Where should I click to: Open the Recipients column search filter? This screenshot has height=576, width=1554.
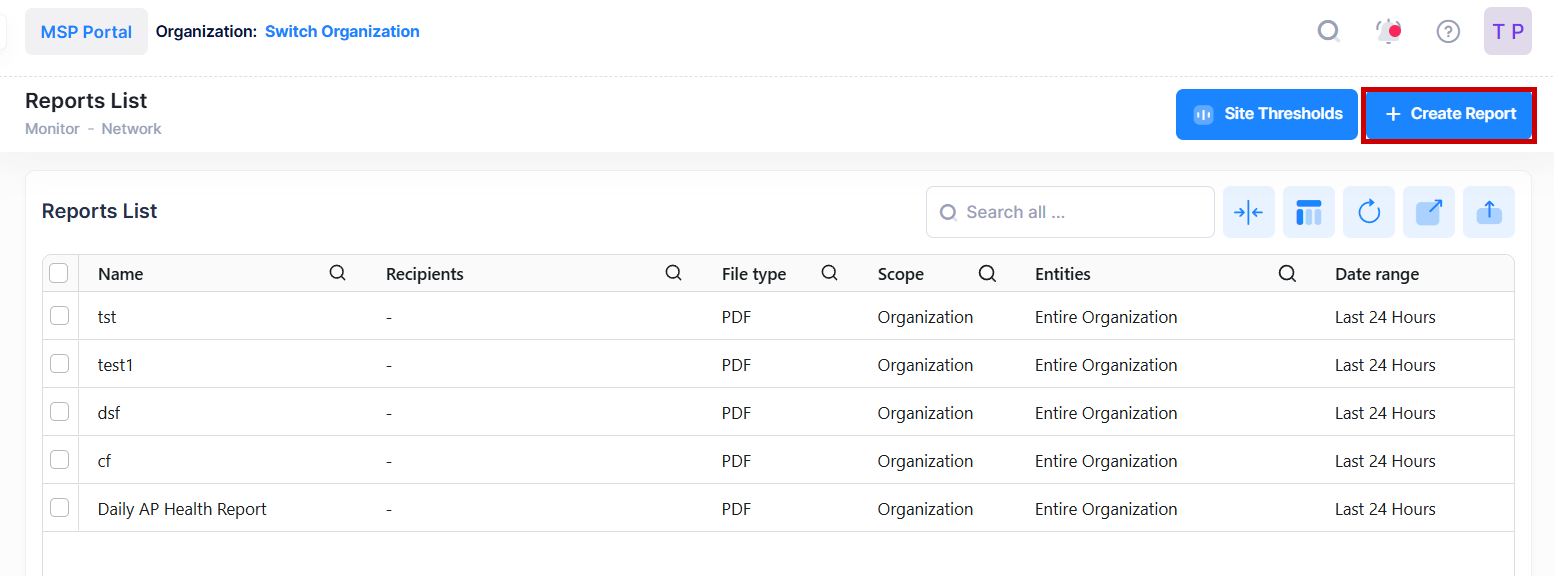[673, 272]
